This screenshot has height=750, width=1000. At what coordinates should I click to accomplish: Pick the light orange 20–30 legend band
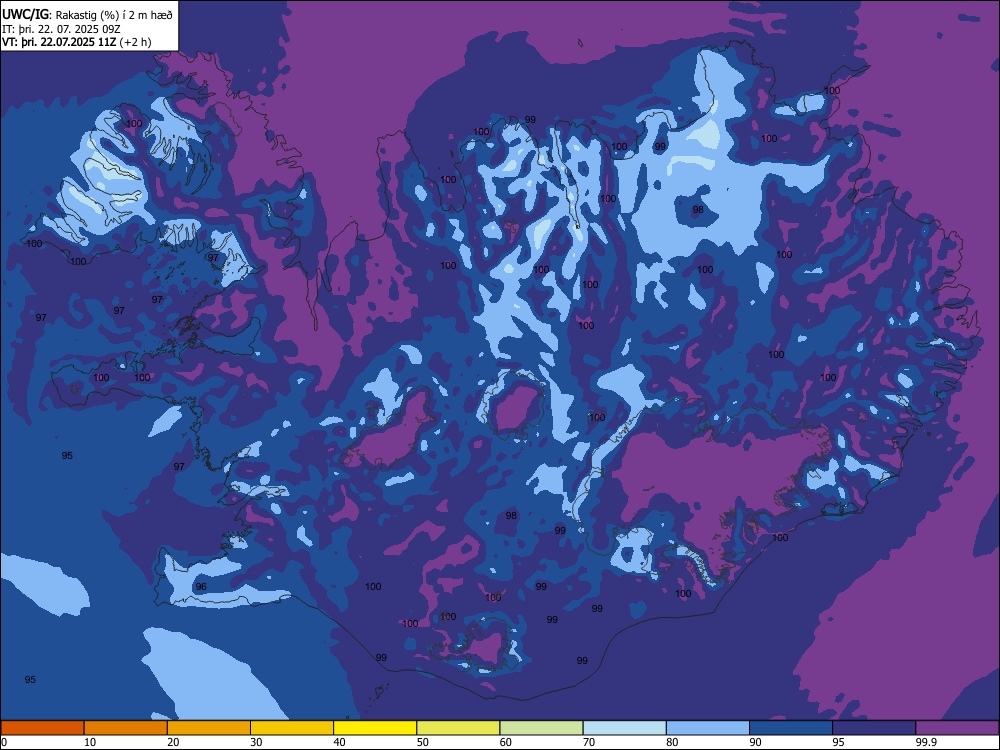coord(209,728)
